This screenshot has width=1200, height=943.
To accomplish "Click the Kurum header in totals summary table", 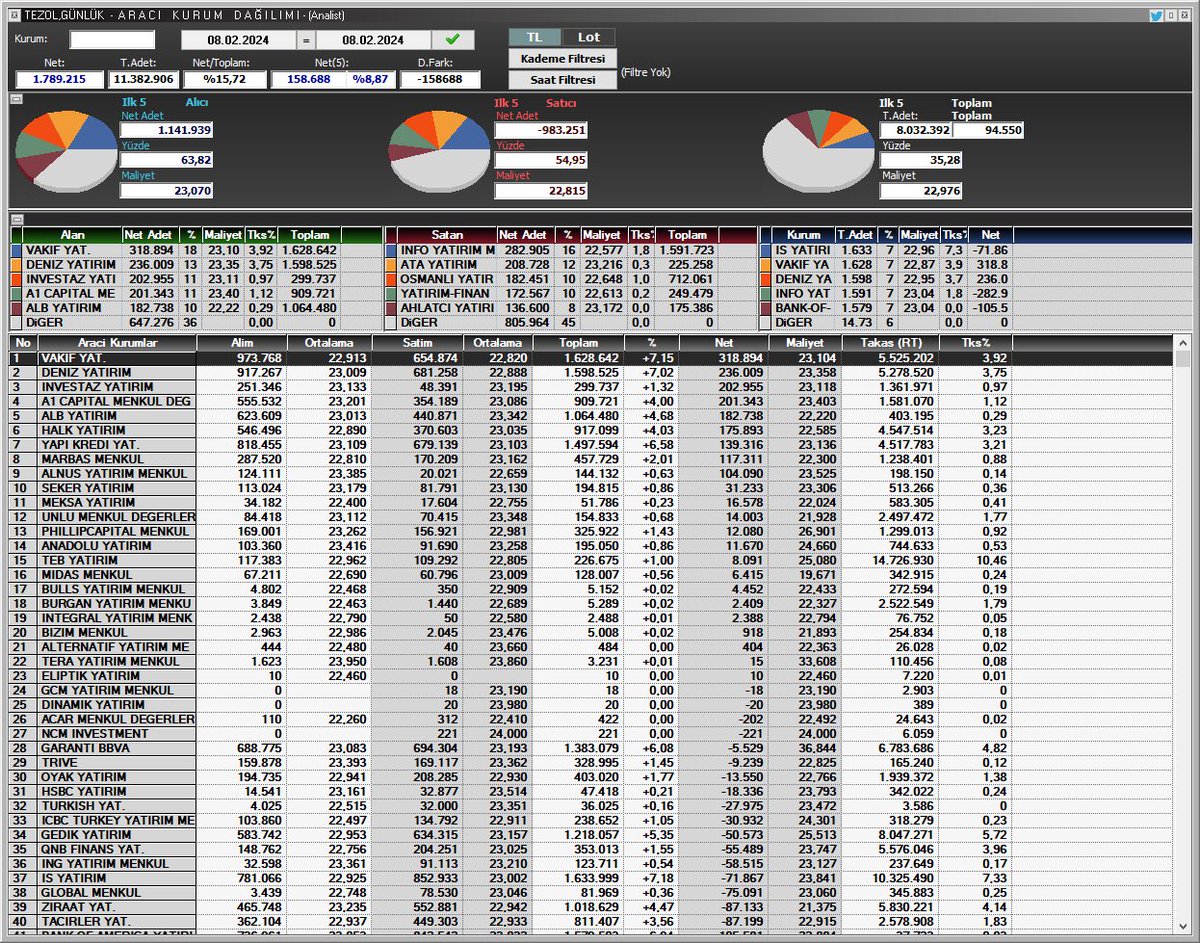I will [803, 235].
